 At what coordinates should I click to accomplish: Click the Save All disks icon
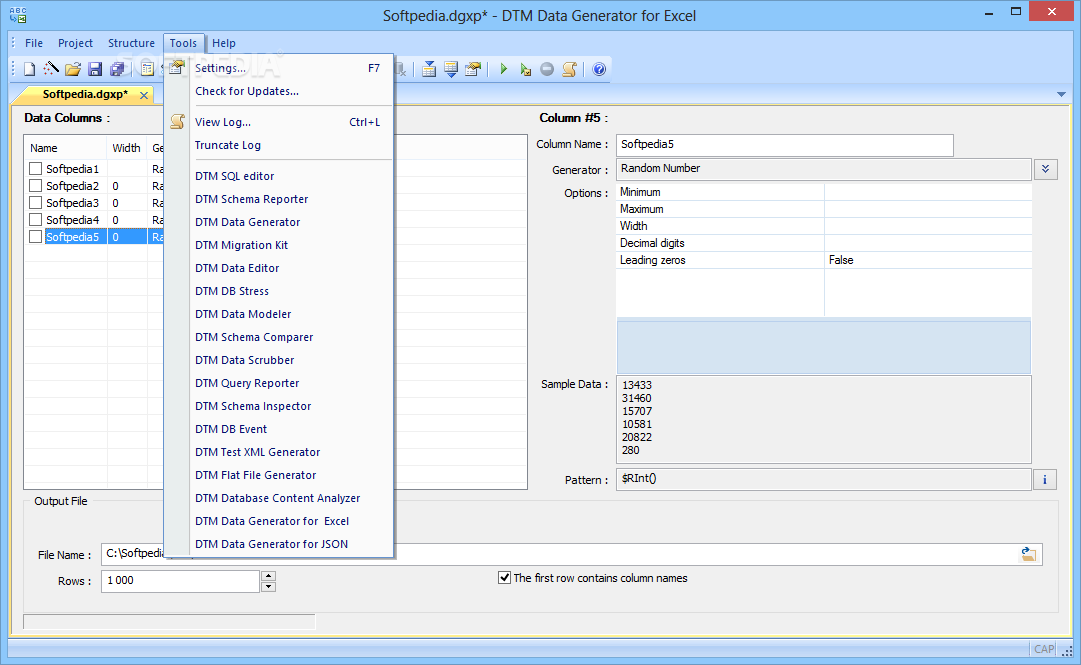[117, 69]
